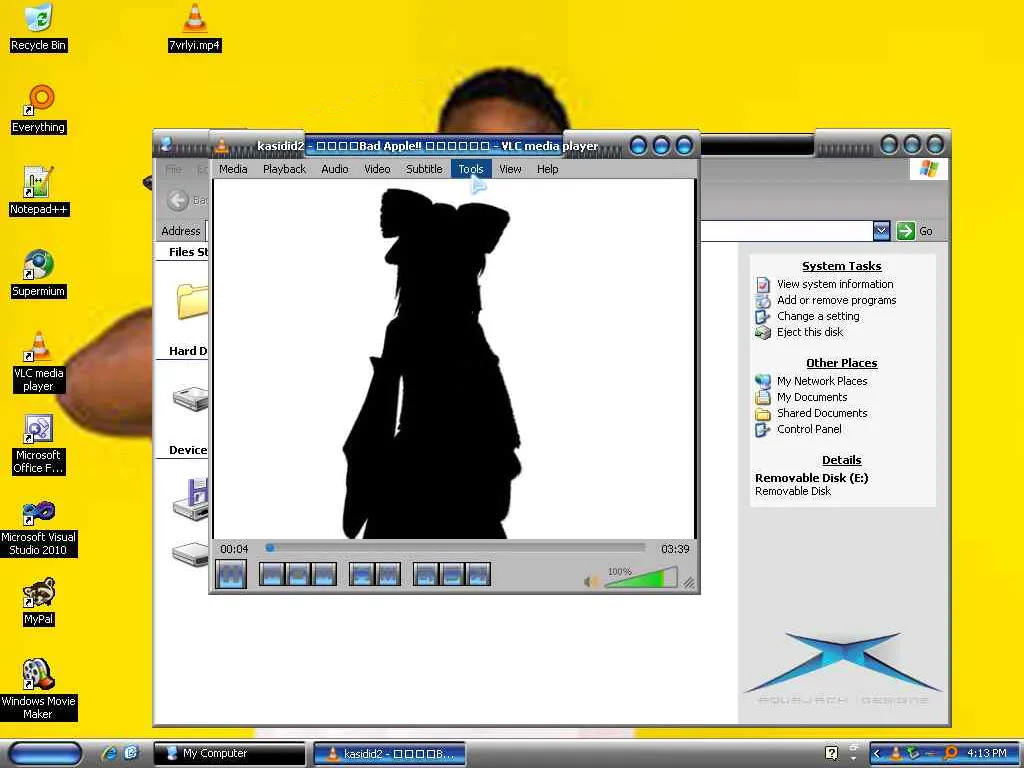Toggle the VLC playlist button
The image size is (1024, 768).
(x=426, y=575)
